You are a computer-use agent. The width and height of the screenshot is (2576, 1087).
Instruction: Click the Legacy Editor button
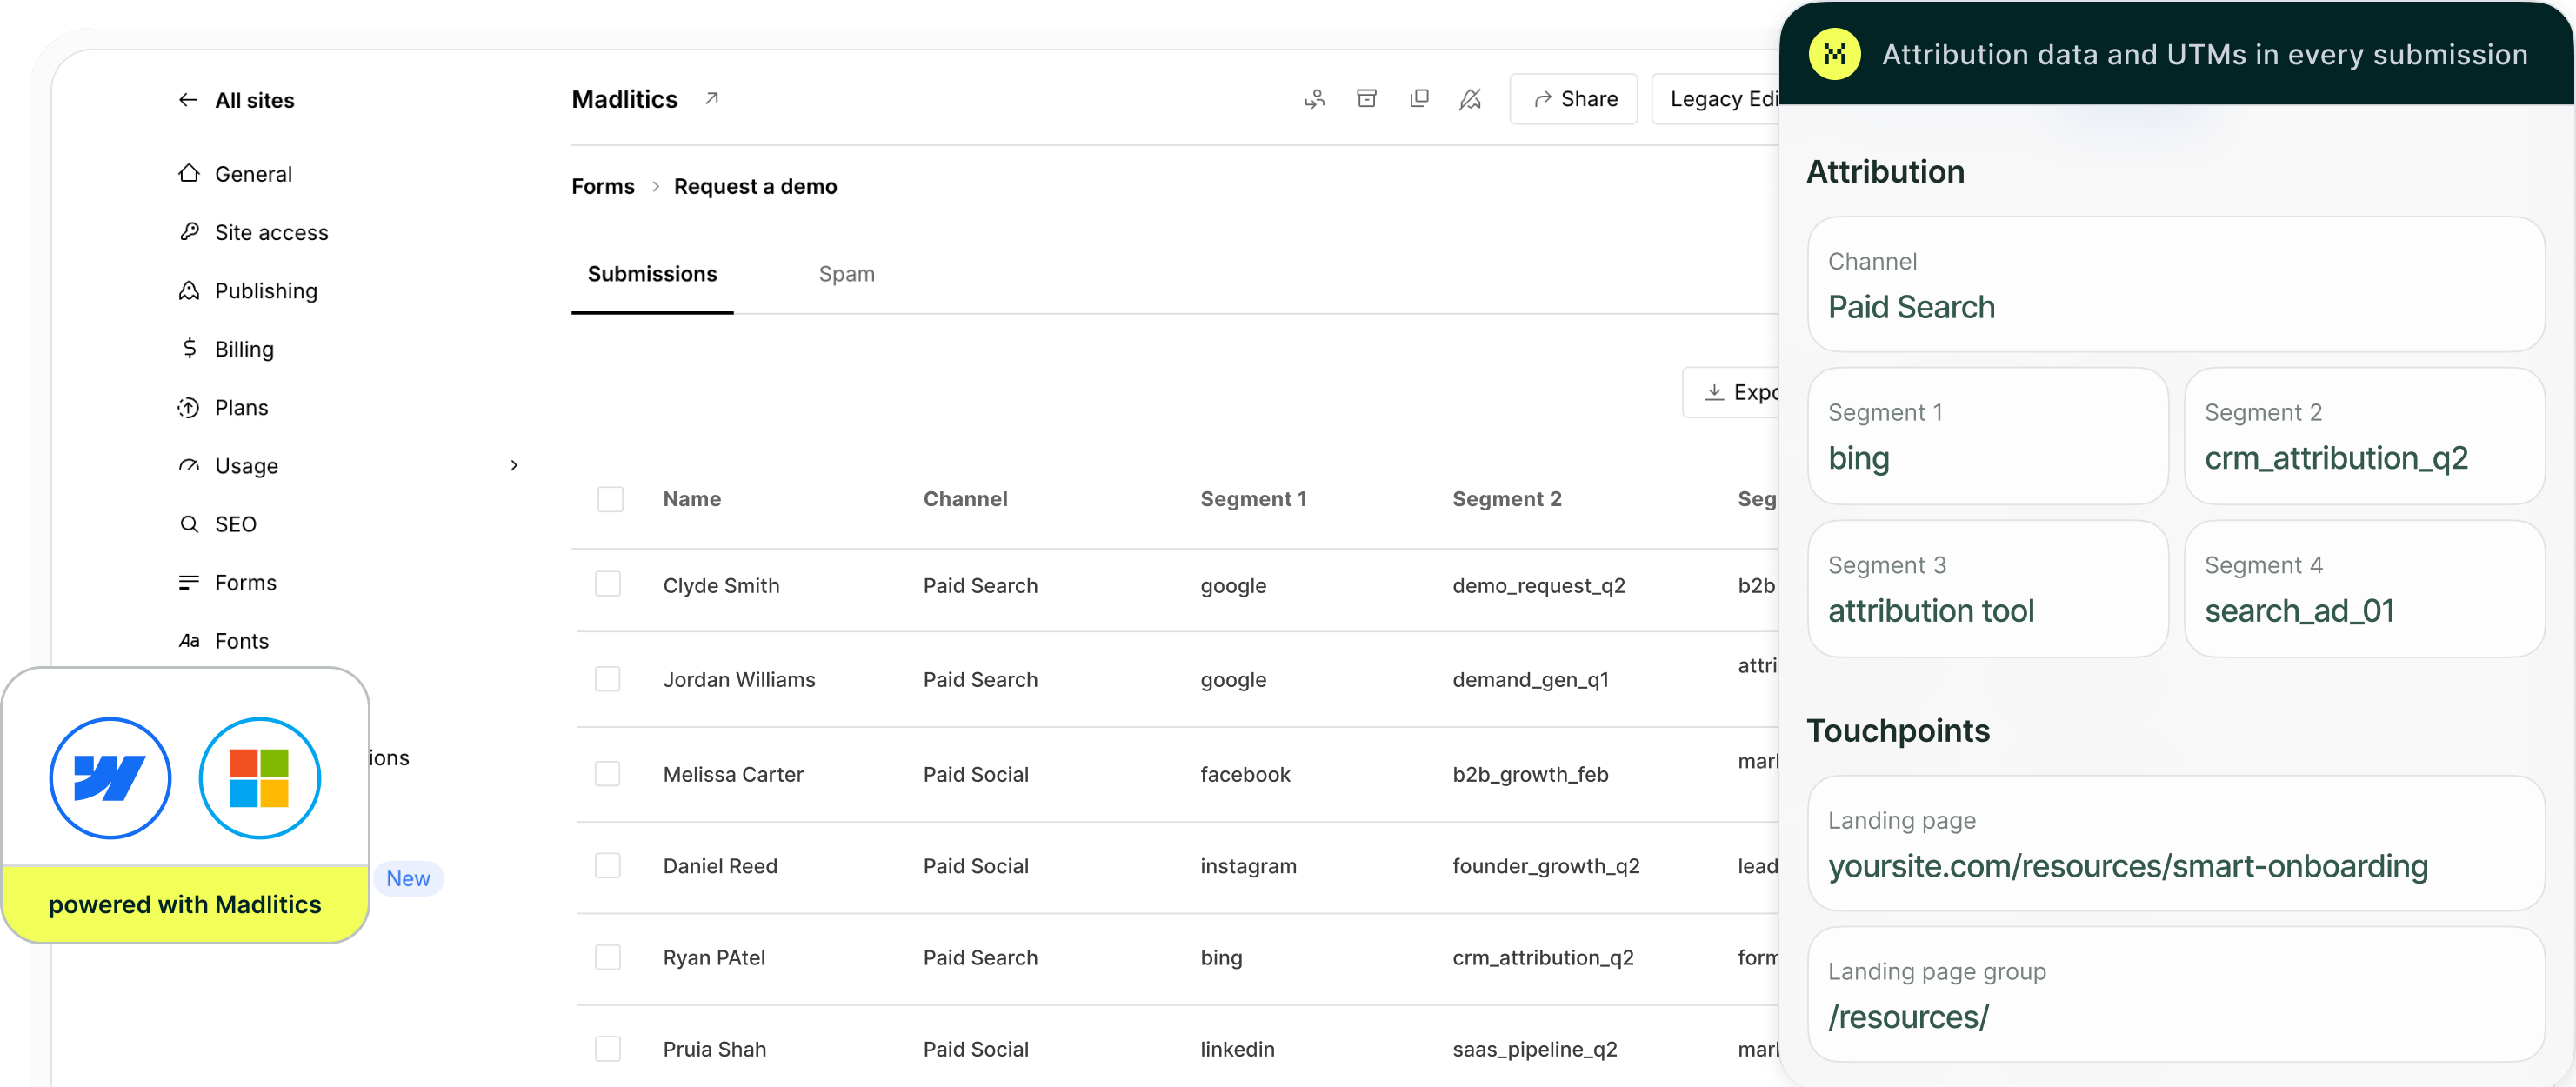click(x=1716, y=98)
